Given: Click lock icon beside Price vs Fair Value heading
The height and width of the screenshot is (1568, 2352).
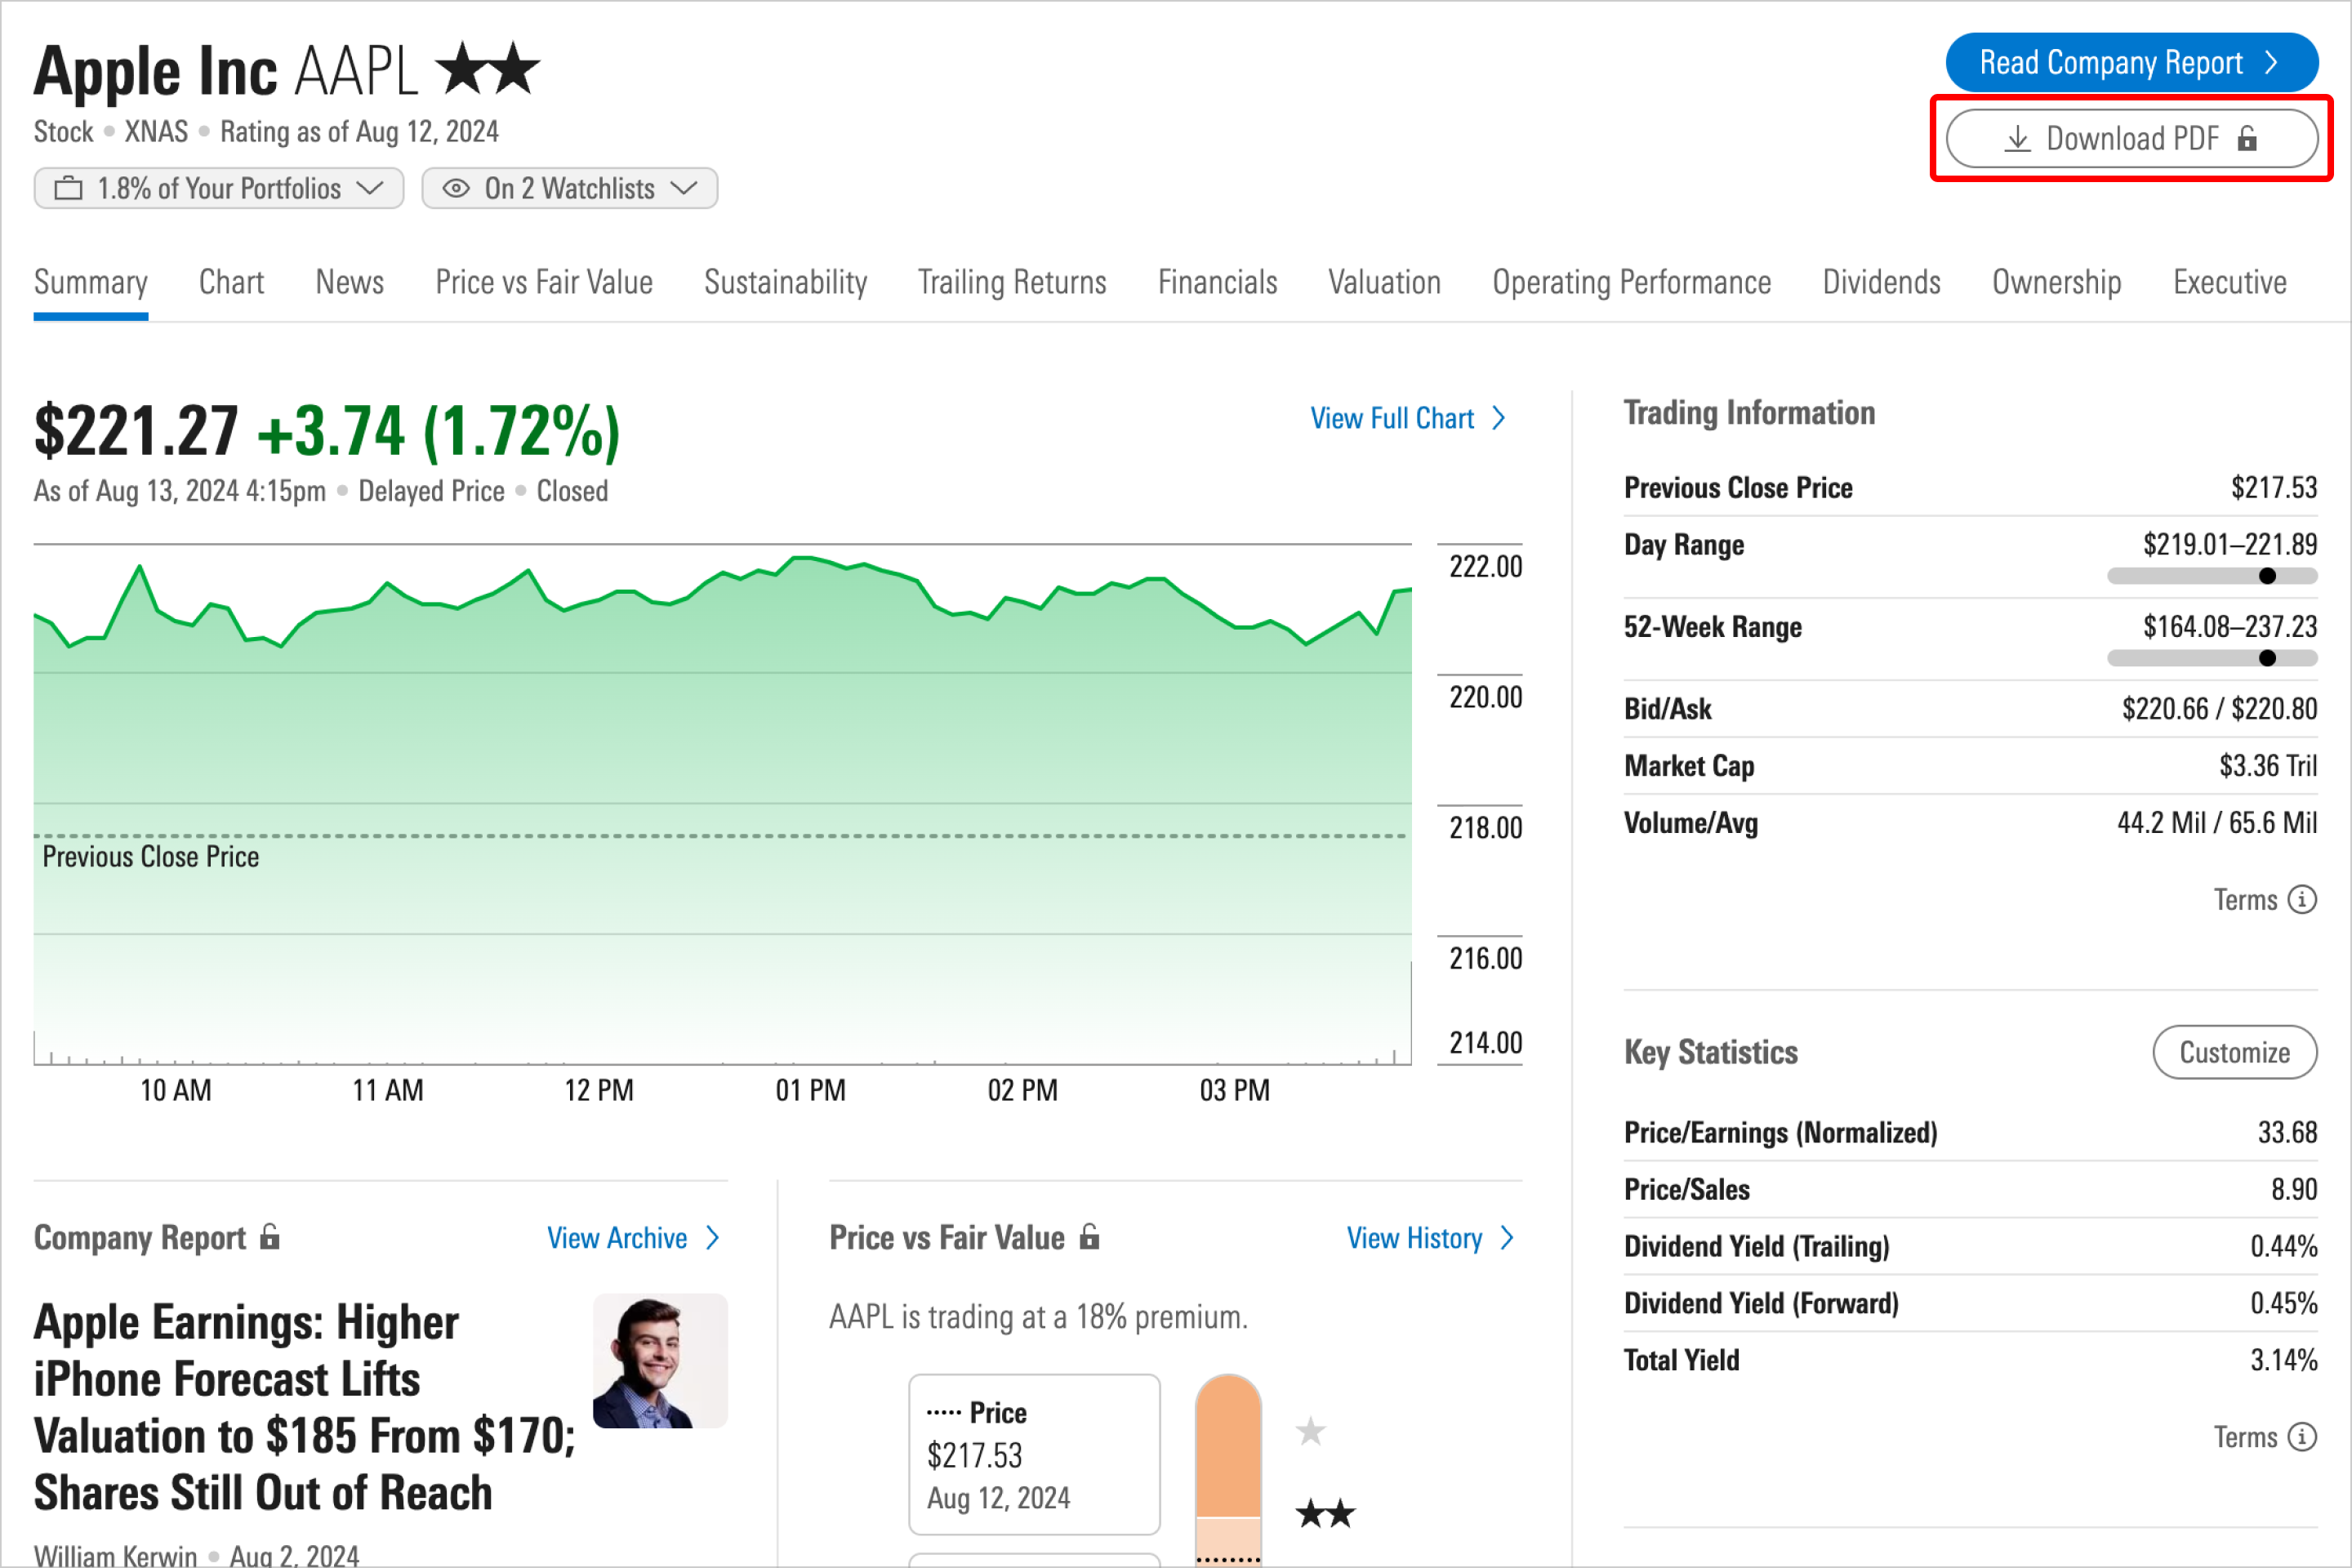Looking at the screenshot, I should [1090, 1237].
